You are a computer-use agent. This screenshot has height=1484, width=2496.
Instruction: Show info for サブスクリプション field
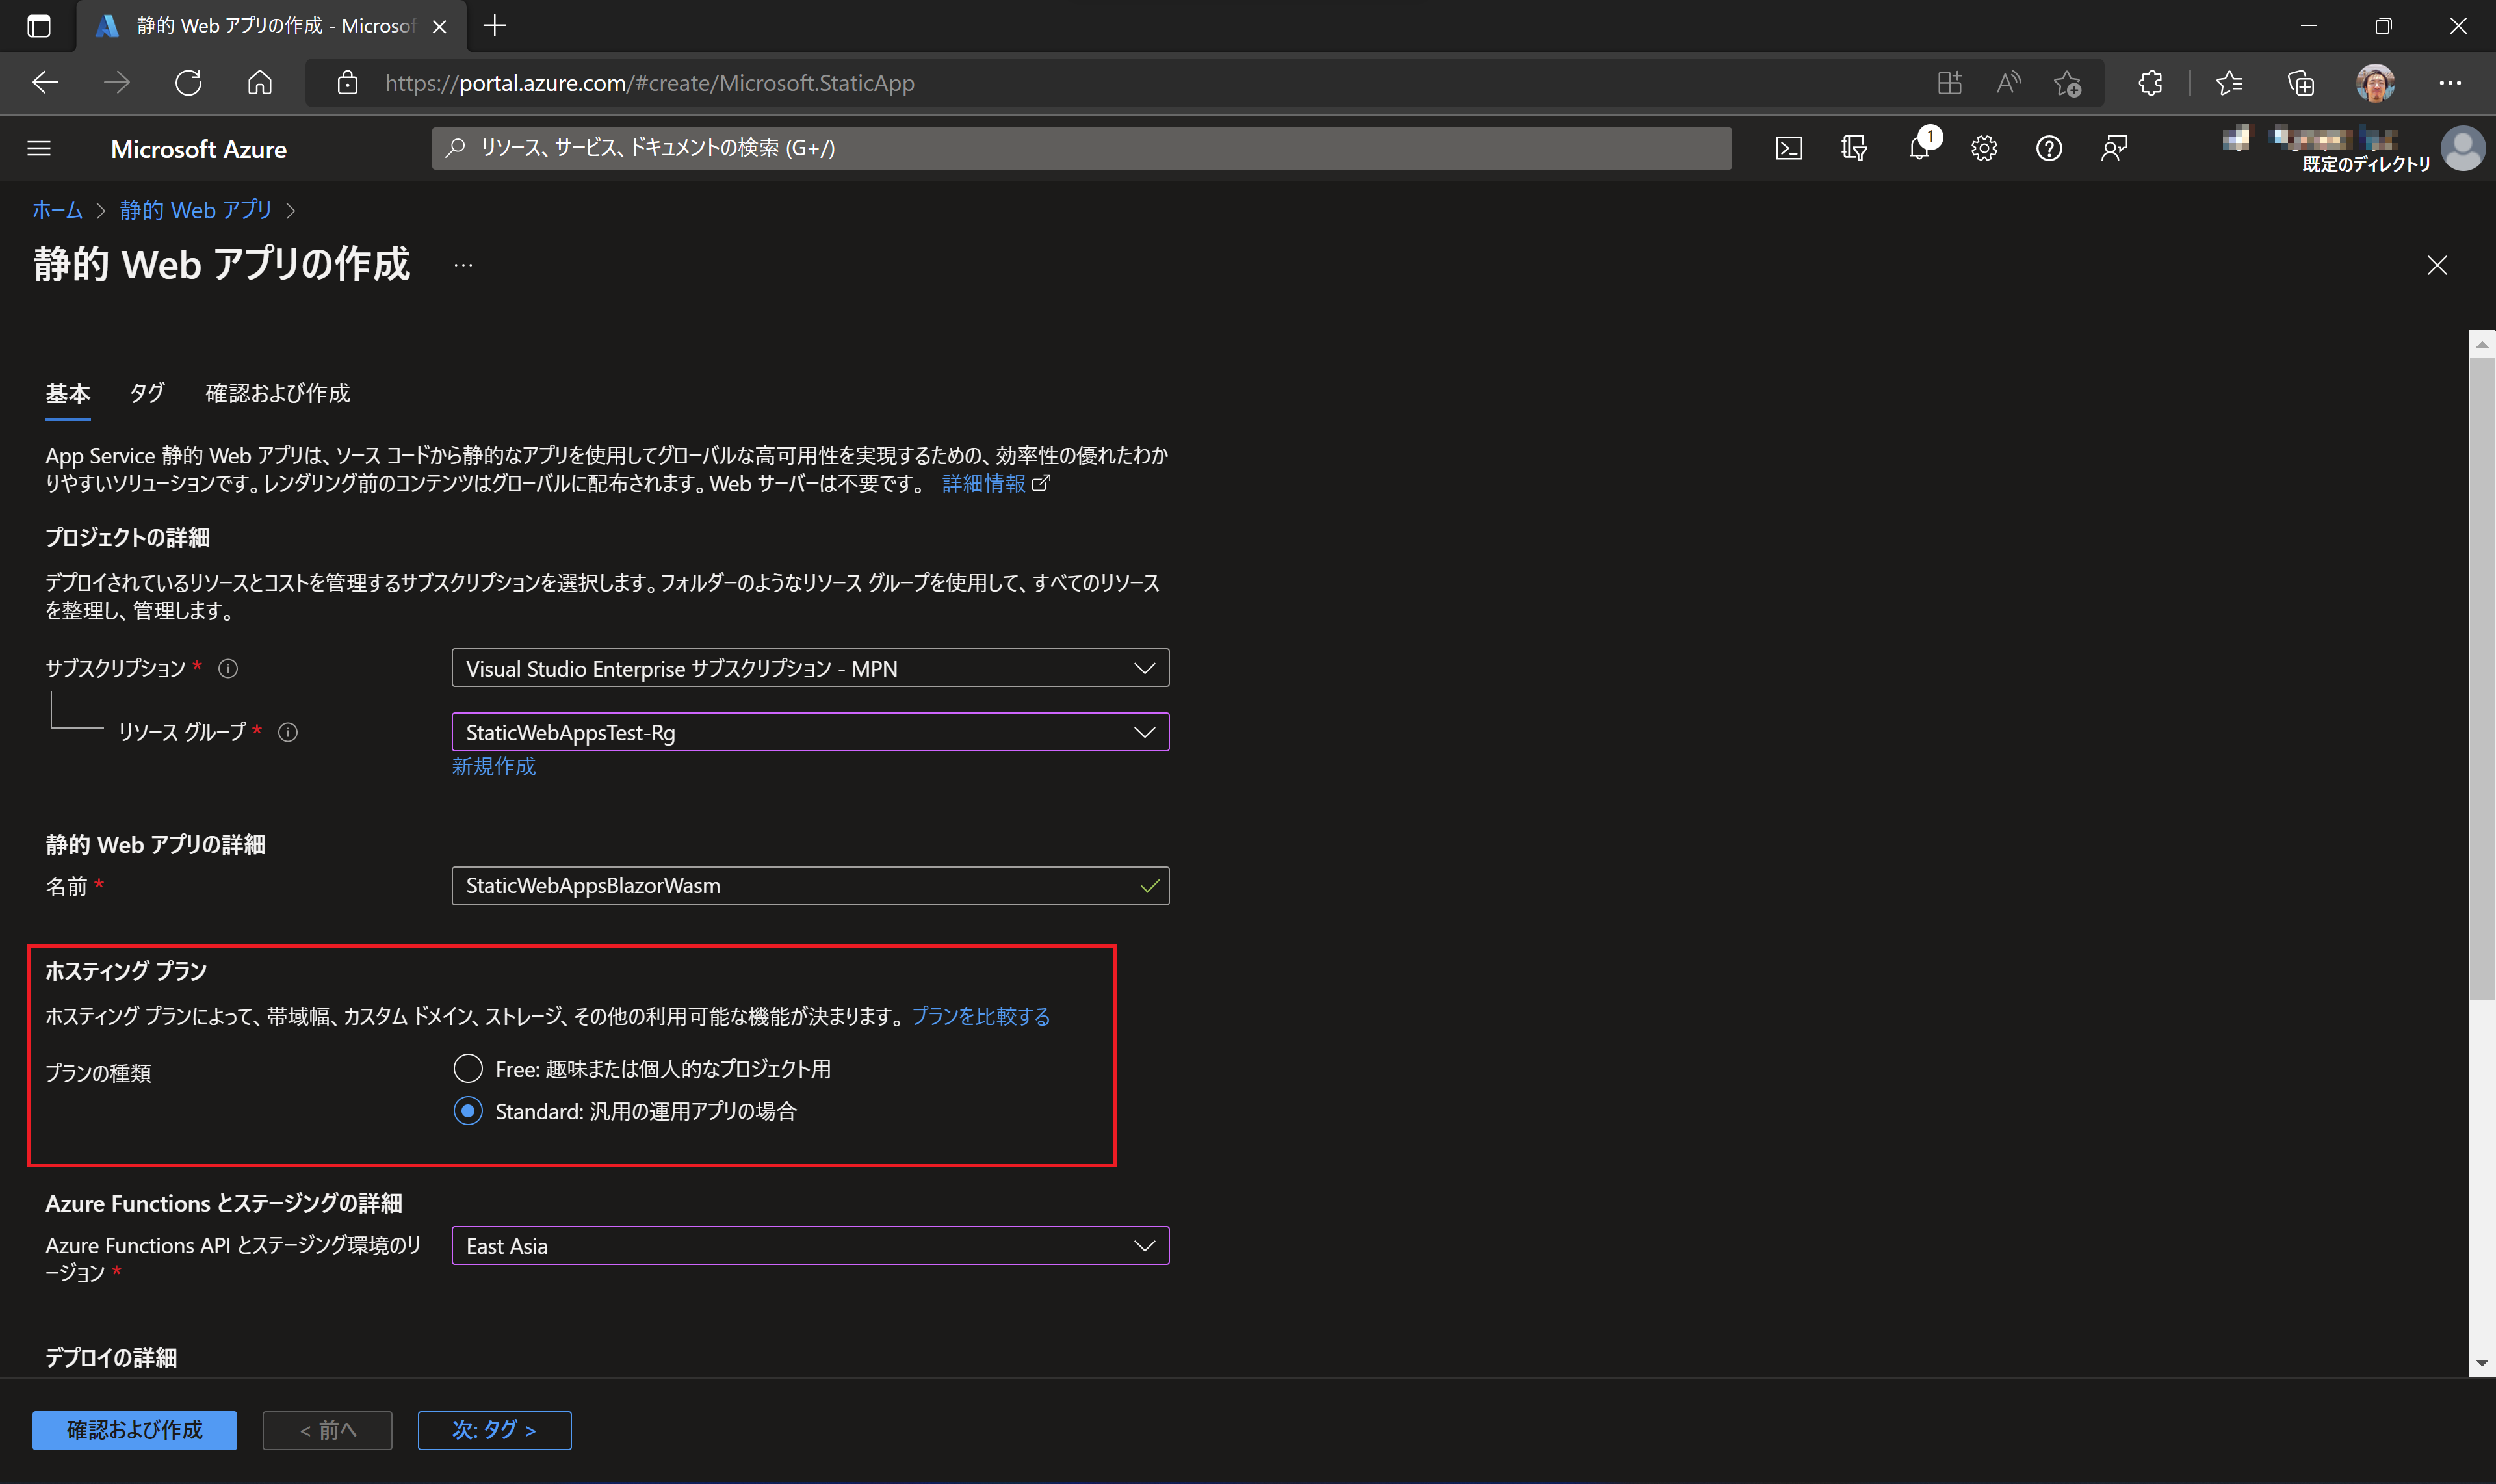tap(228, 668)
